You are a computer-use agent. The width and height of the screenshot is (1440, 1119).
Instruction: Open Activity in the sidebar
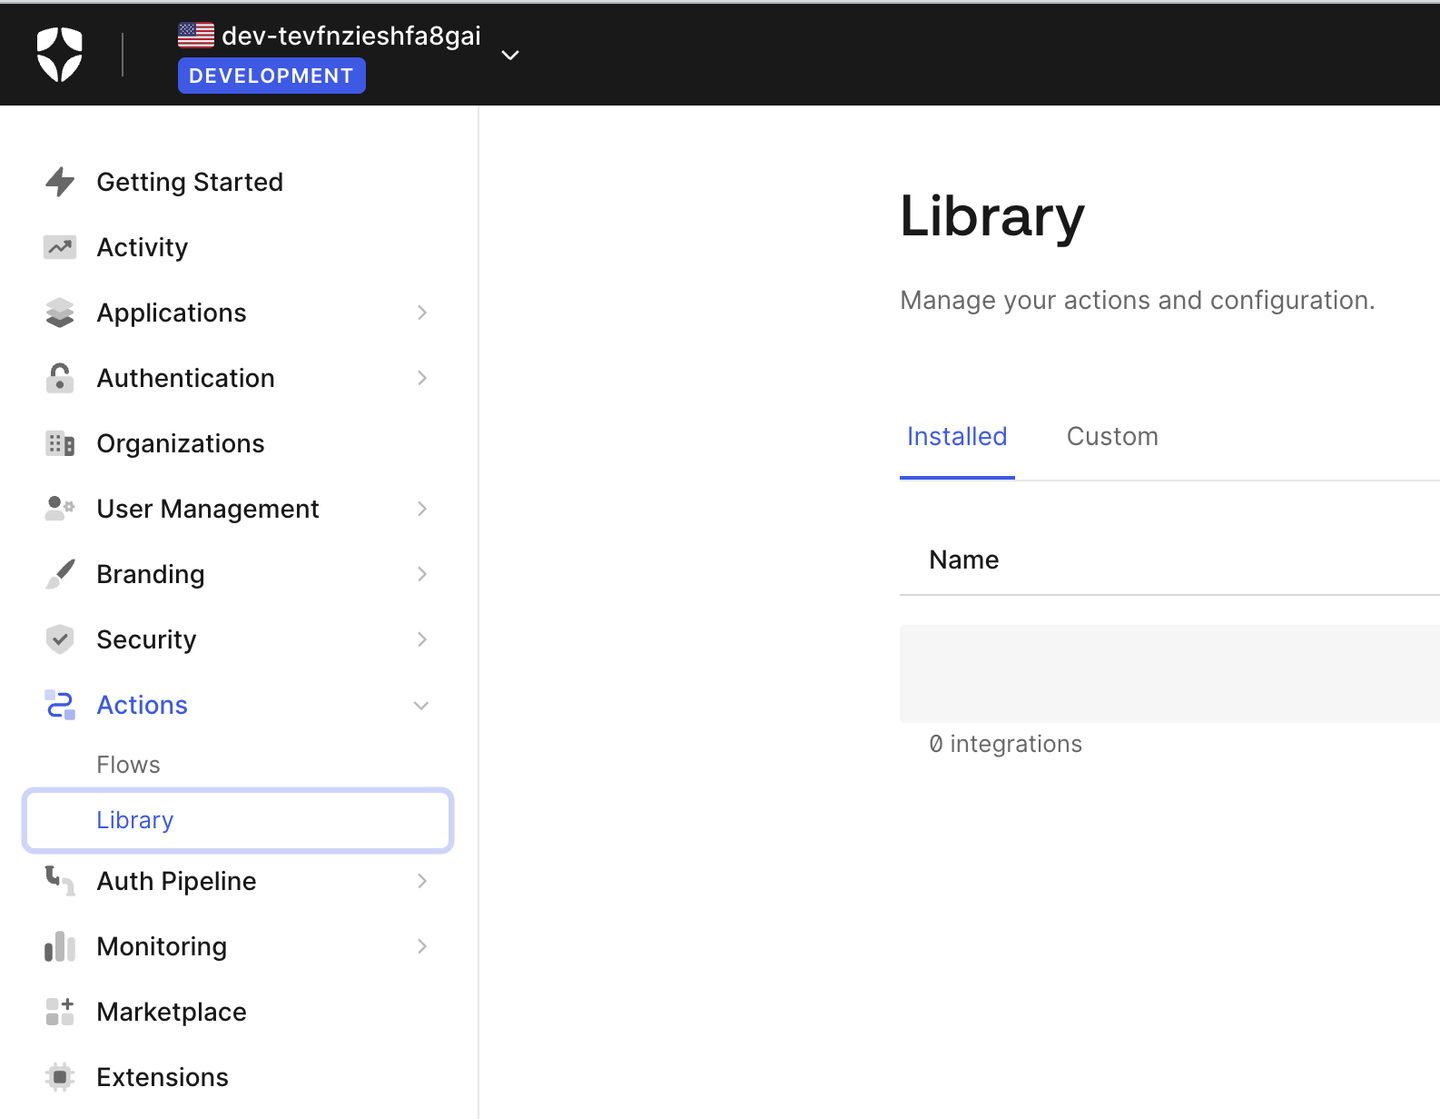click(142, 247)
